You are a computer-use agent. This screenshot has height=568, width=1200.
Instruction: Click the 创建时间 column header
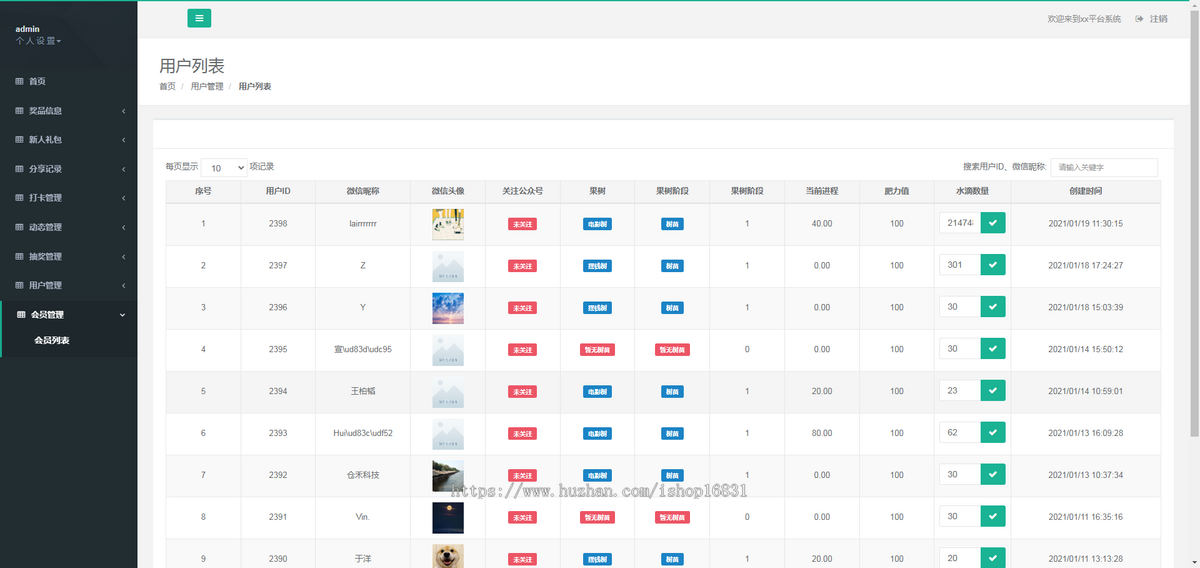1086,191
